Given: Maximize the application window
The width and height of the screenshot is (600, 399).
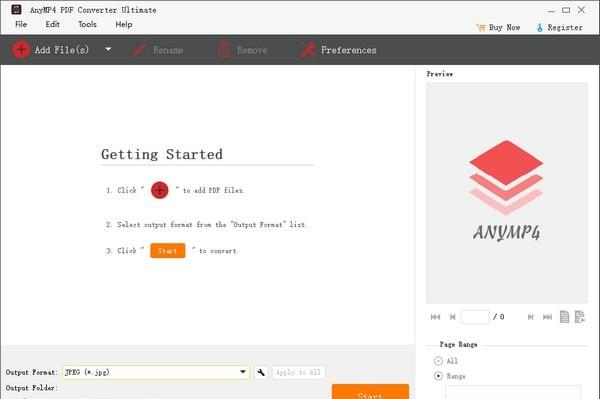Looking at the screenshot, I should click(x=566, y=10).
